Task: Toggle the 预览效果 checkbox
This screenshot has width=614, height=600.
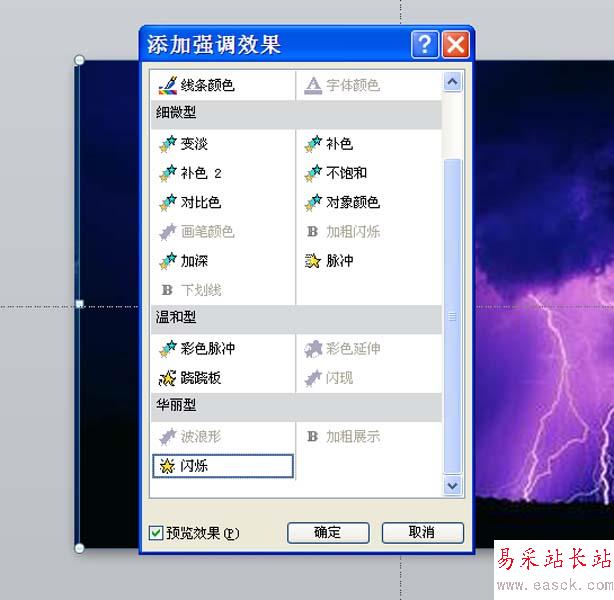Action: click(x=156, y=533)
